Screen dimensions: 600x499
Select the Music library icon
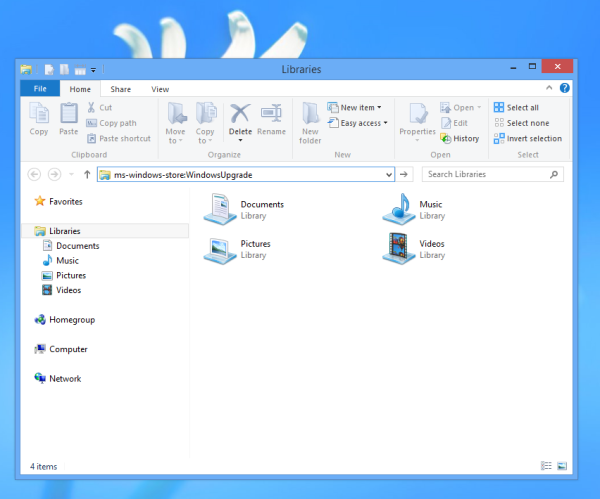tap(399, 209)
